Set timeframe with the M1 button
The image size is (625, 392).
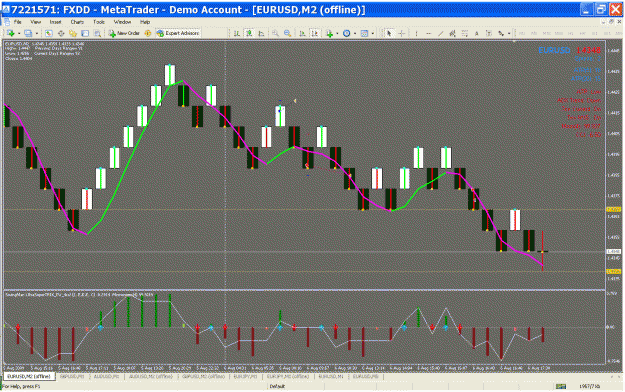tap(522, 33)
